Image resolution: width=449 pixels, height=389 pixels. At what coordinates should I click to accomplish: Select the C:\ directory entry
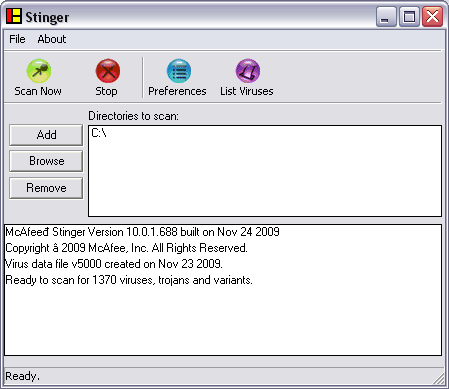[99, 133]
